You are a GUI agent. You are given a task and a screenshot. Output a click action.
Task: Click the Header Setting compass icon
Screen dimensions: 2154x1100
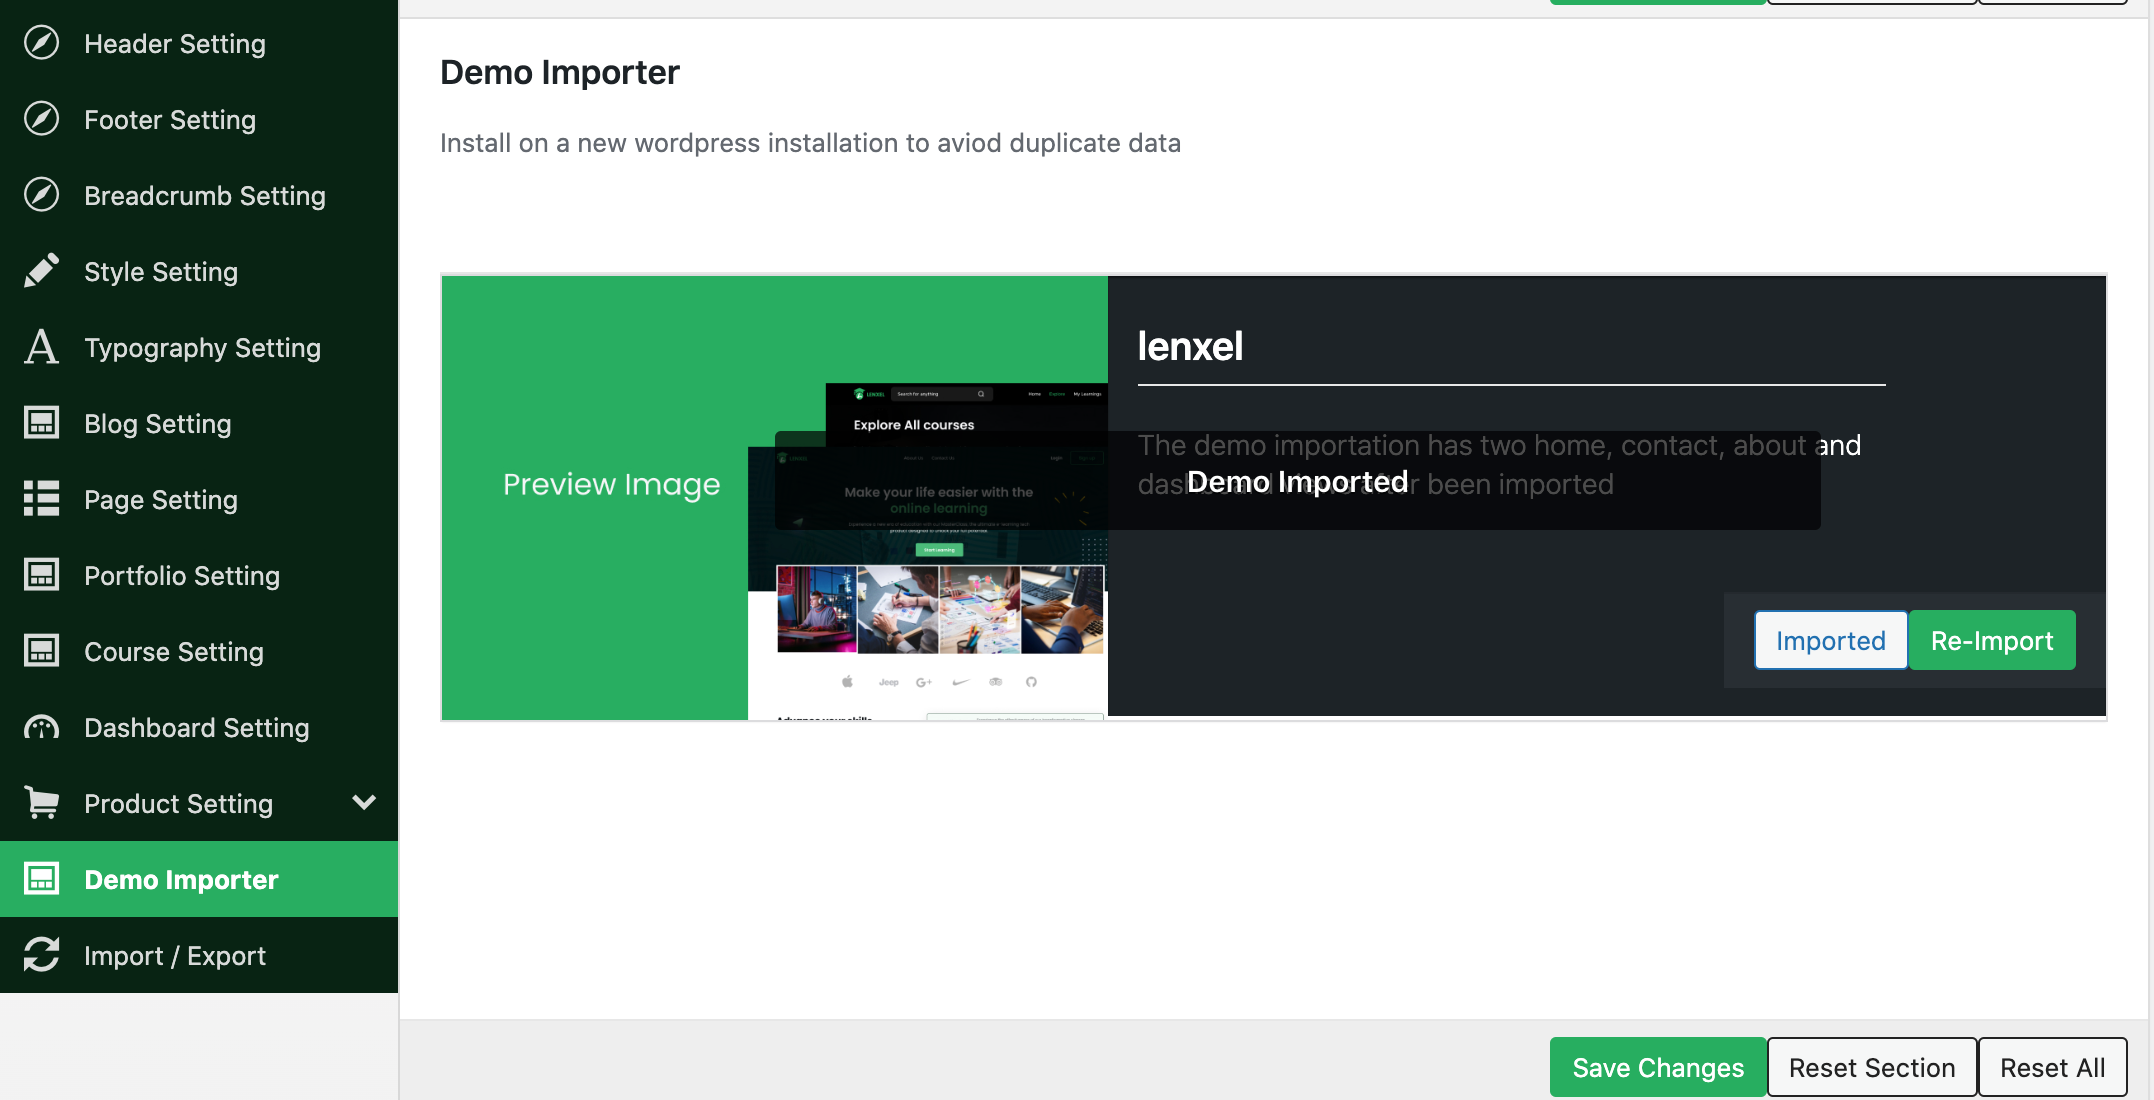(41, 43)
